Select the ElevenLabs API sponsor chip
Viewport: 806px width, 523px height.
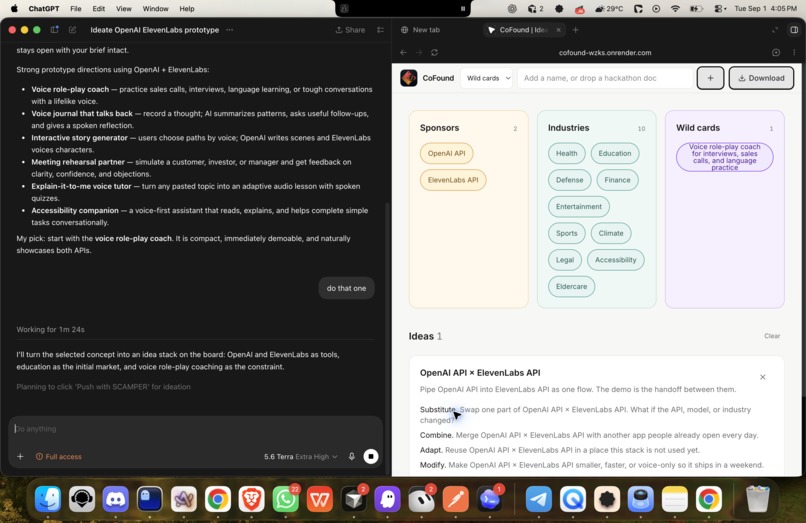point(453,180)
